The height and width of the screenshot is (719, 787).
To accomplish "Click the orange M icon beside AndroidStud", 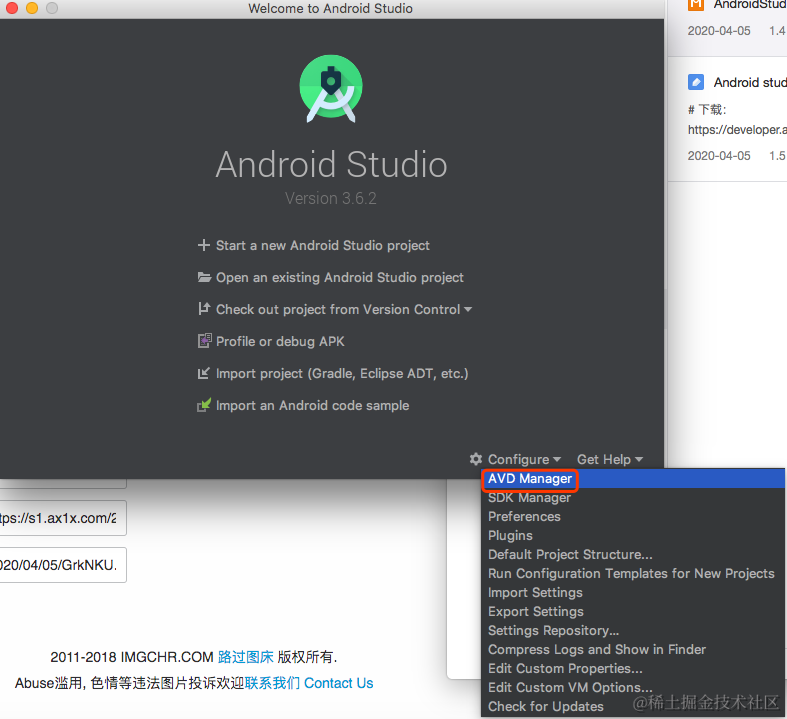I will coord(696,4).
